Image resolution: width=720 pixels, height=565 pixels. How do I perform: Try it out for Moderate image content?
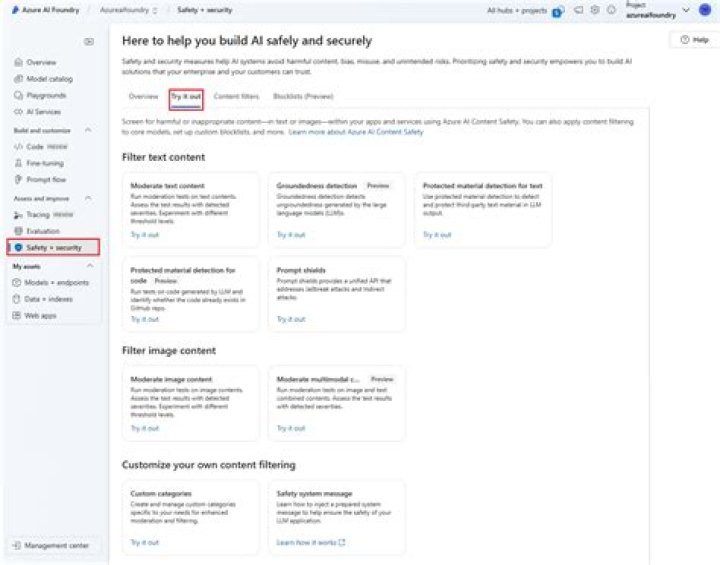(x=145, y=428)
